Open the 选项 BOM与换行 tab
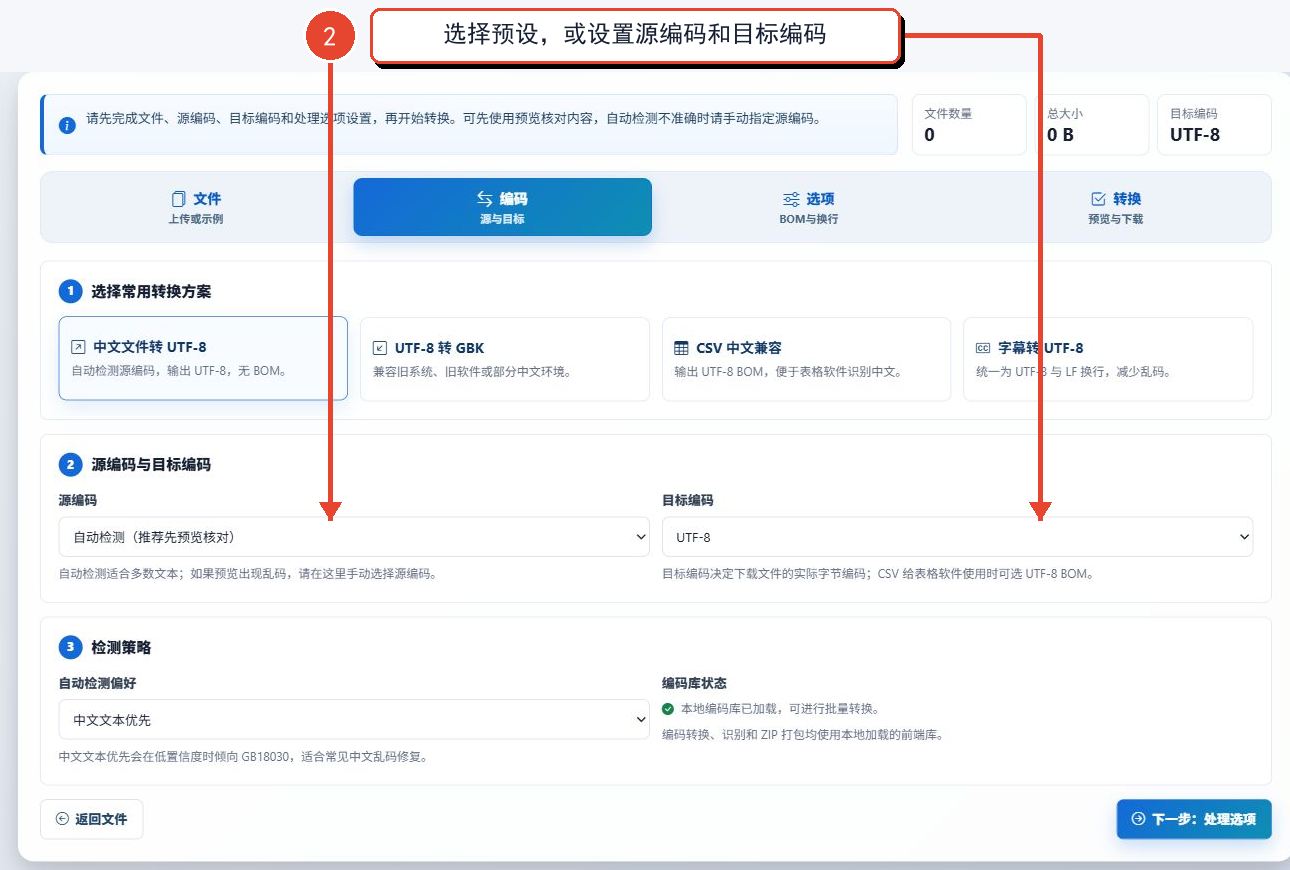This screenshot has width=1290, height=870. (x=809, y=207)
